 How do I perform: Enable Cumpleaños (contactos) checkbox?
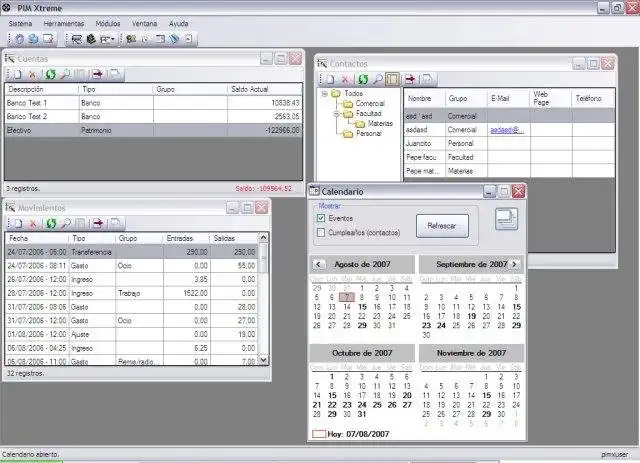coord(321,233)
